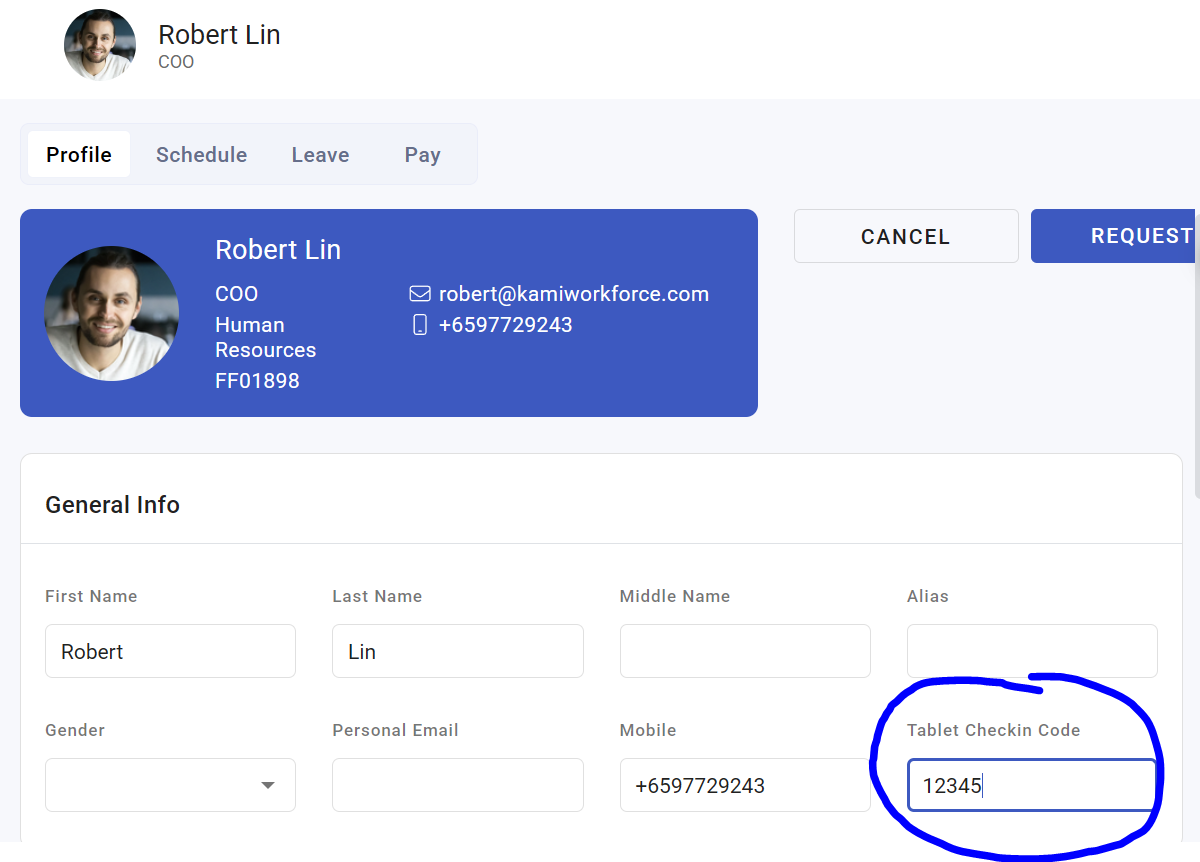Click the CANCEL button

coord(906,236)
